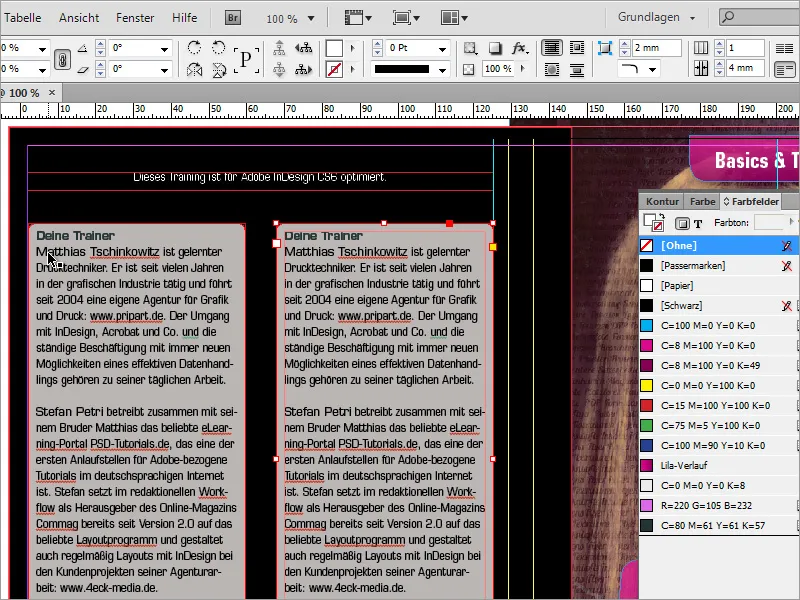Click in the search field
Screen dimensions: 800x600
[x=760, y=17]
